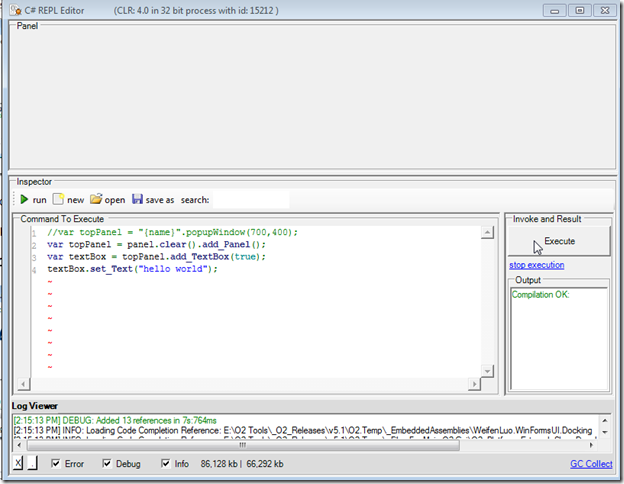Toggle the Error log checkbox
The image size is (624, 484).
(56, 463)
